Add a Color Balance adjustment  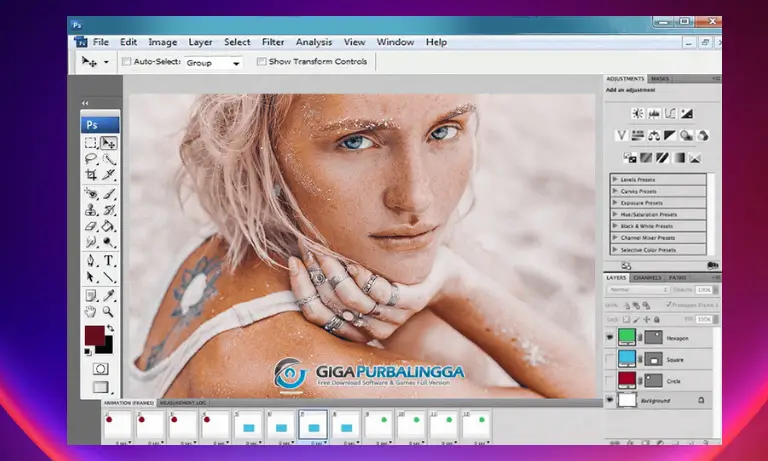[x=654, y=135]
